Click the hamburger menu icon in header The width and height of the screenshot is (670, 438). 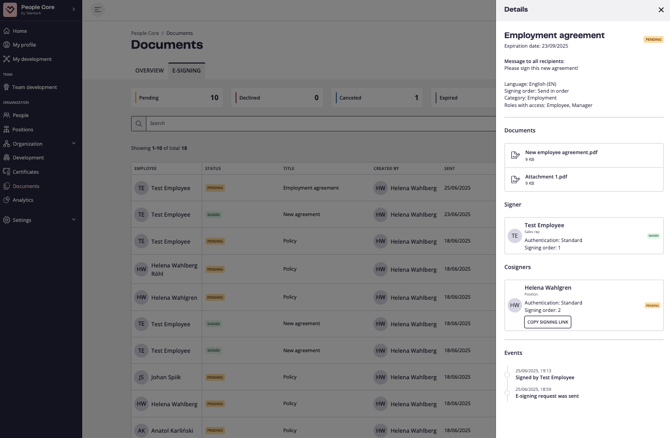pos(98,10)
